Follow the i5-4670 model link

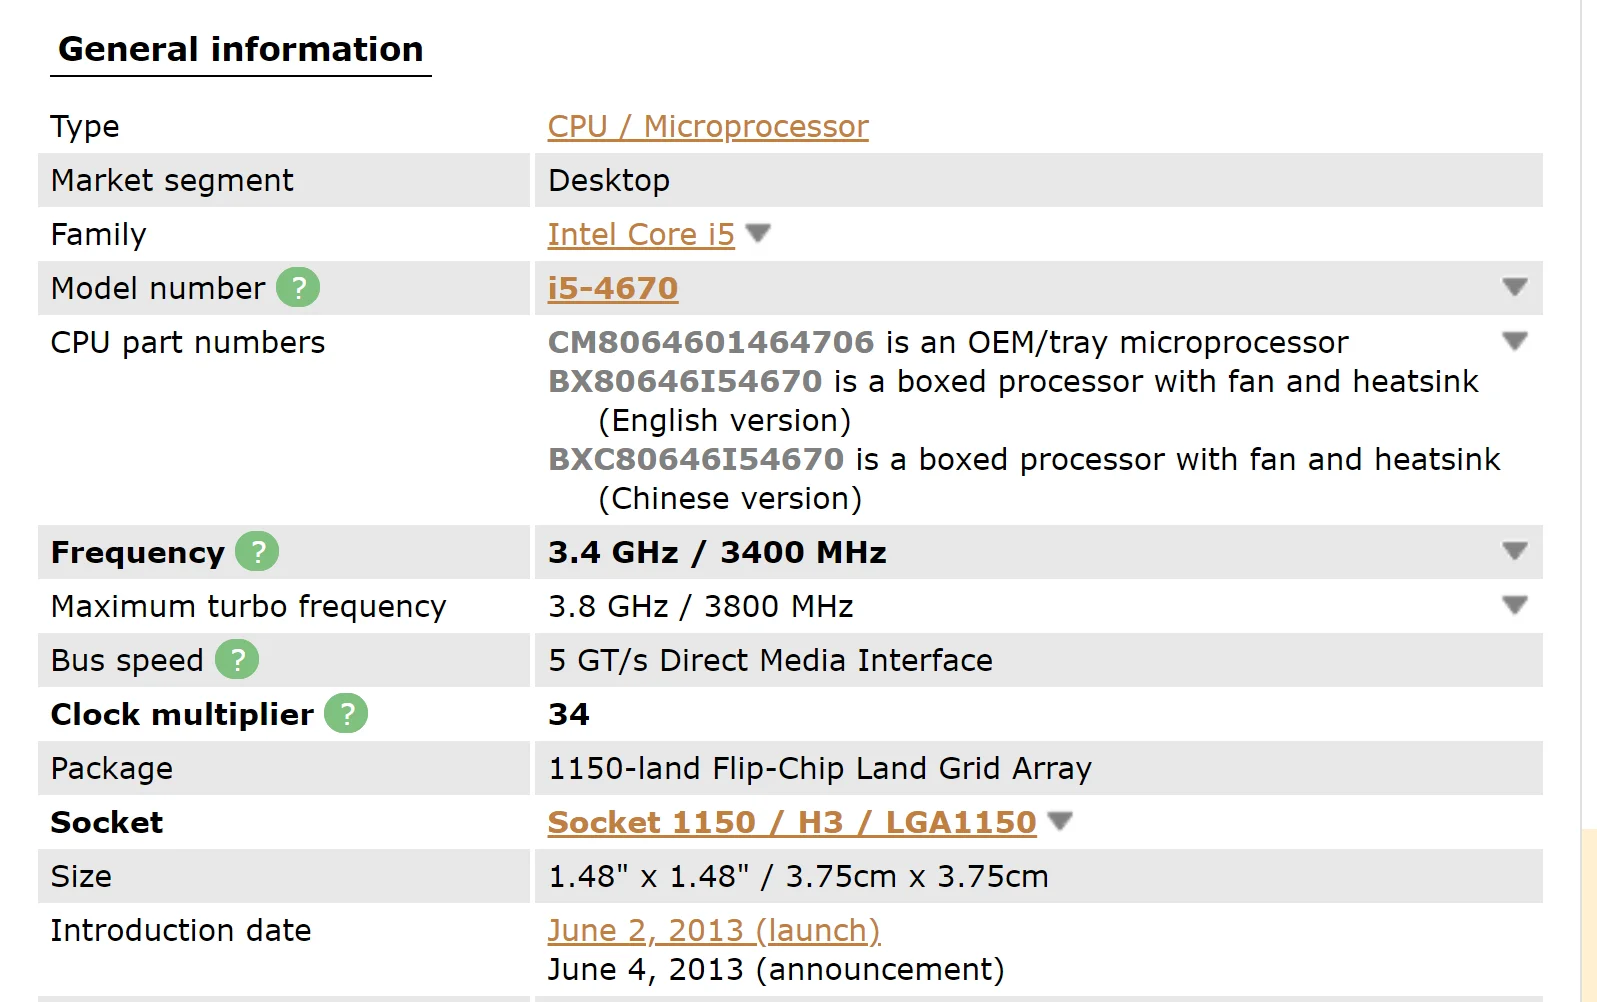click(x=612, y=289)
